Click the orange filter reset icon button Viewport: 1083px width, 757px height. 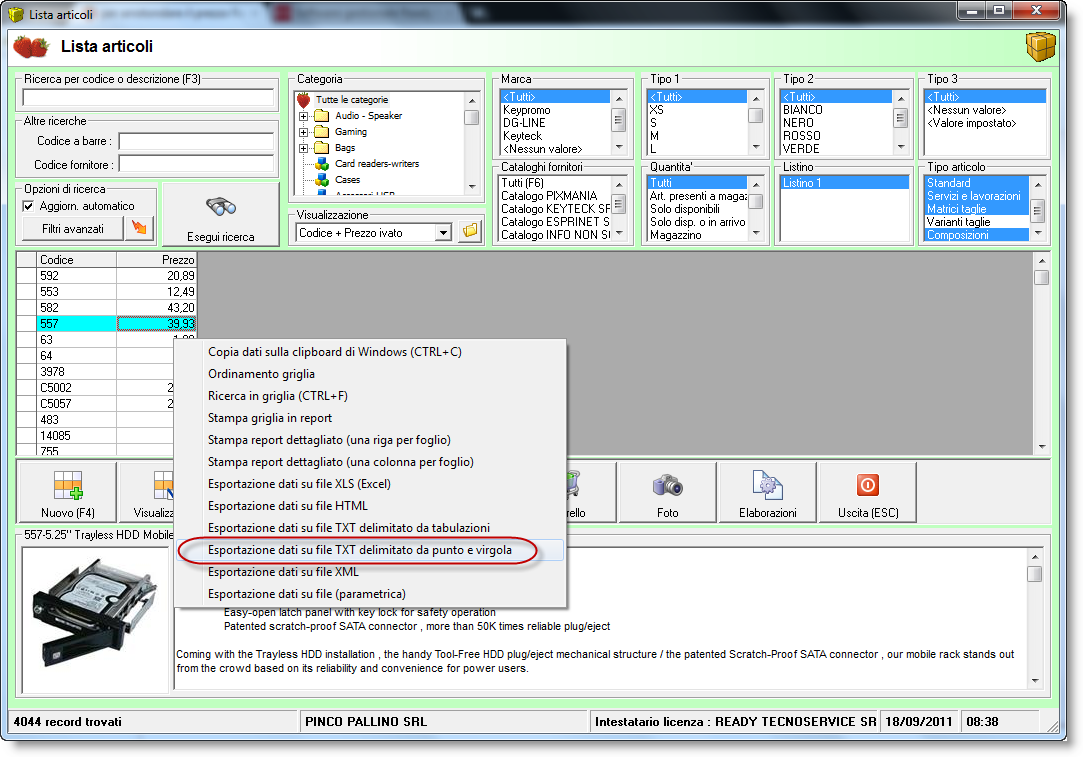[140, 228]
